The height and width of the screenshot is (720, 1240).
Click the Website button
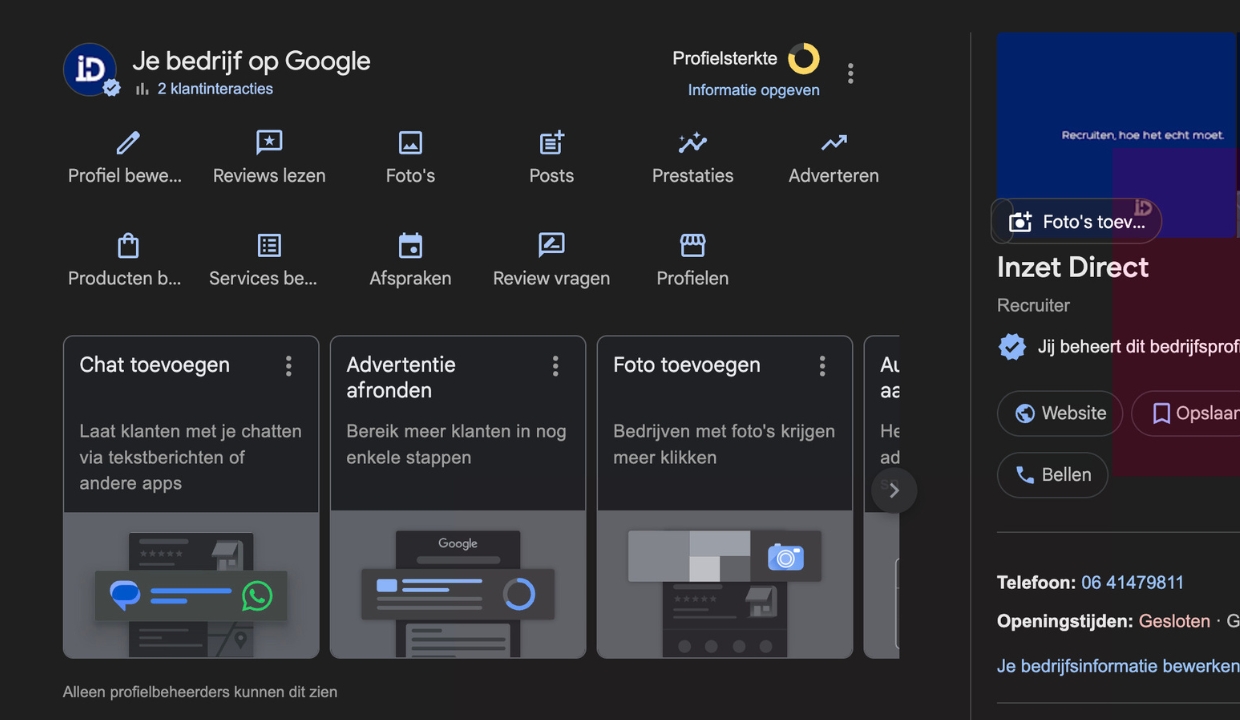click(1060, 413)
